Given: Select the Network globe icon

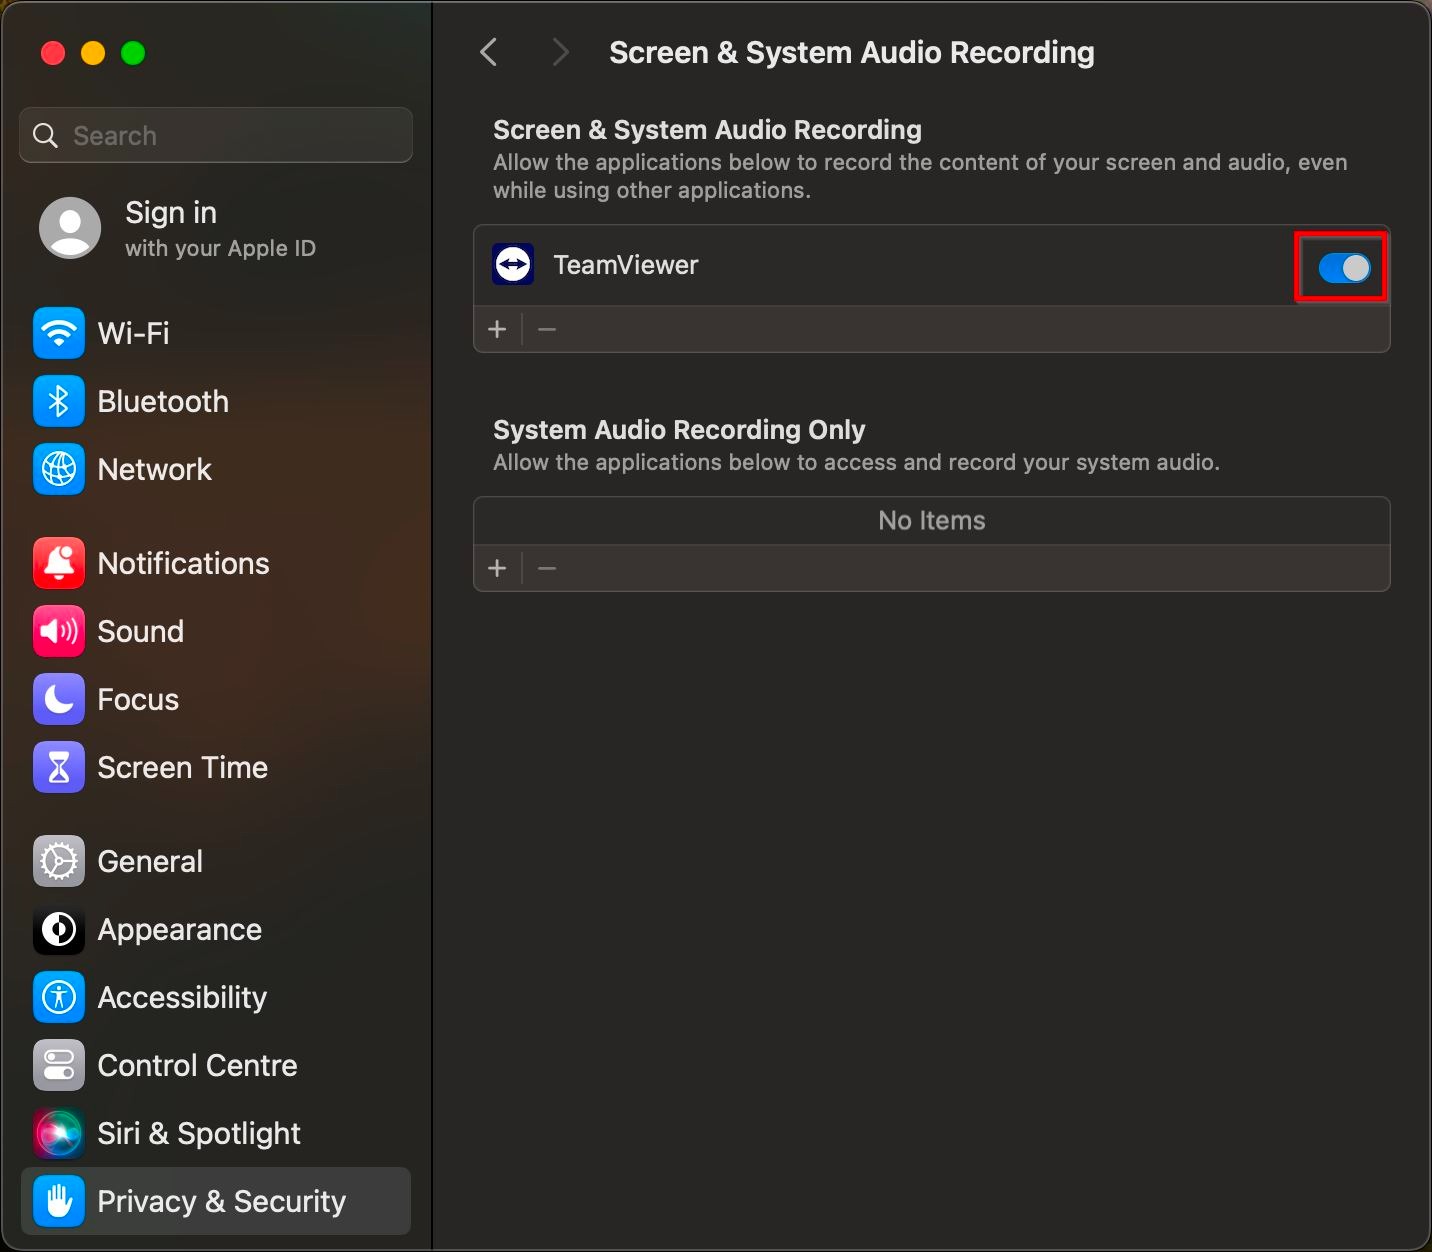Looking at the screenshot, I should tap(59, 469).
